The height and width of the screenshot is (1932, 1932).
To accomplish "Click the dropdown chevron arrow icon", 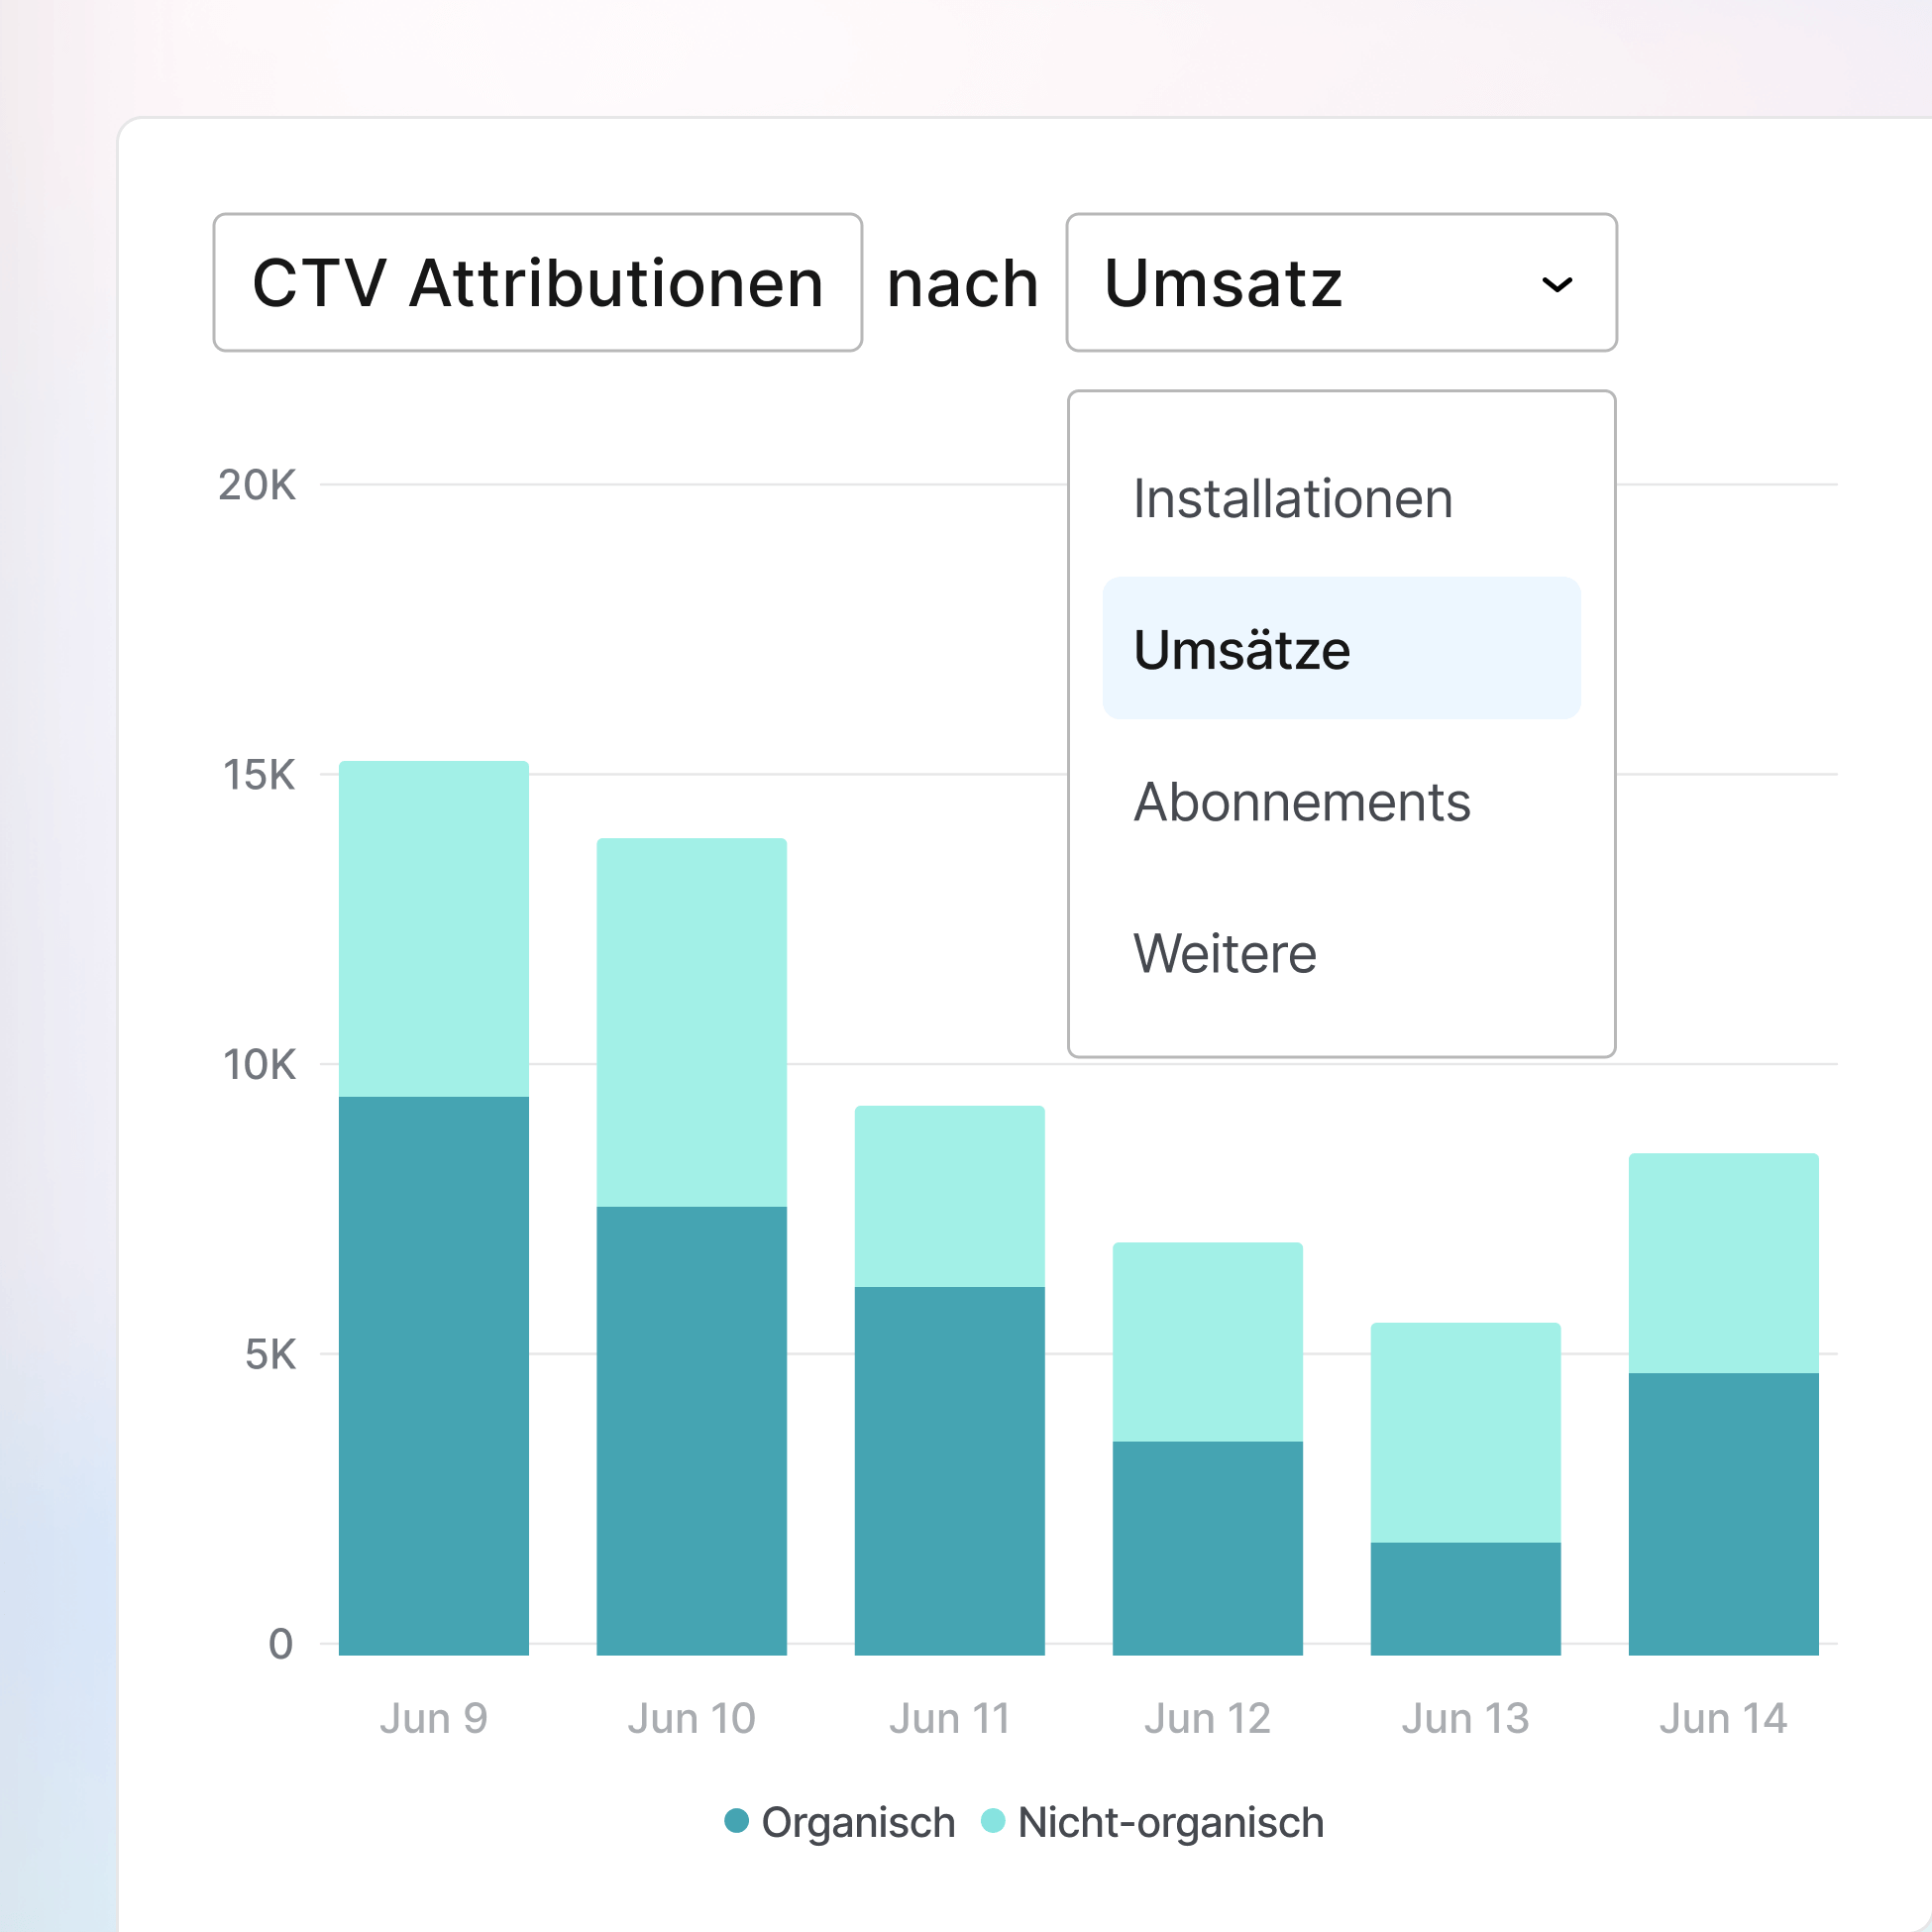I will point(1557,285).
